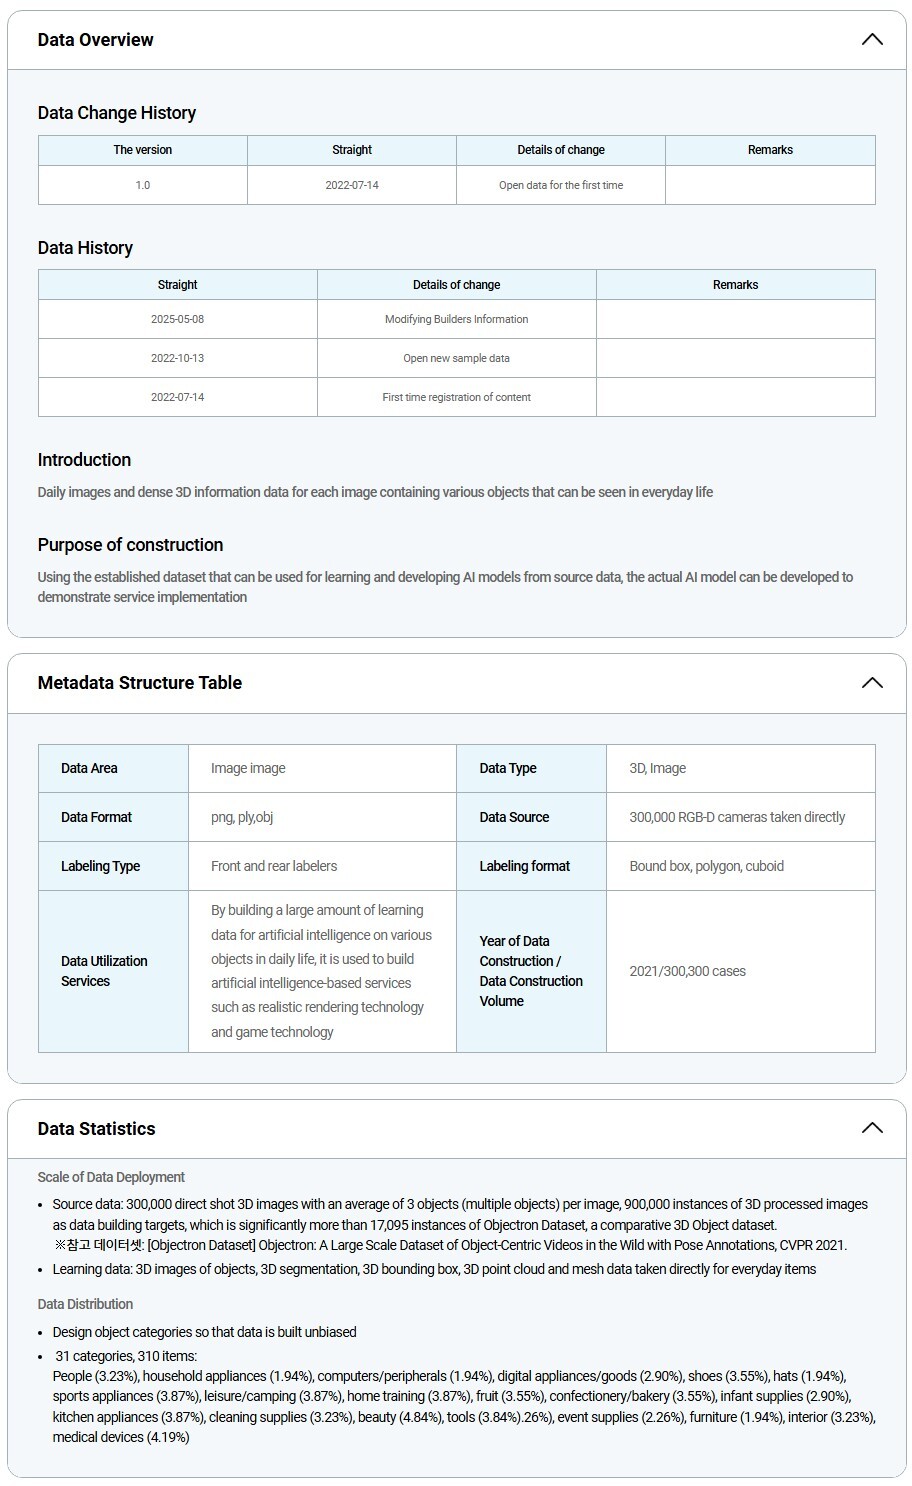Click the 'Open new sample data' entry

pos(456,358)
